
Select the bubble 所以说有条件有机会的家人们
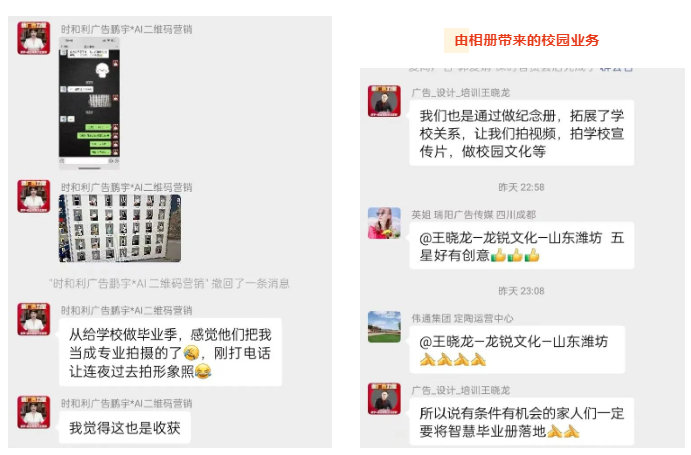522,421
